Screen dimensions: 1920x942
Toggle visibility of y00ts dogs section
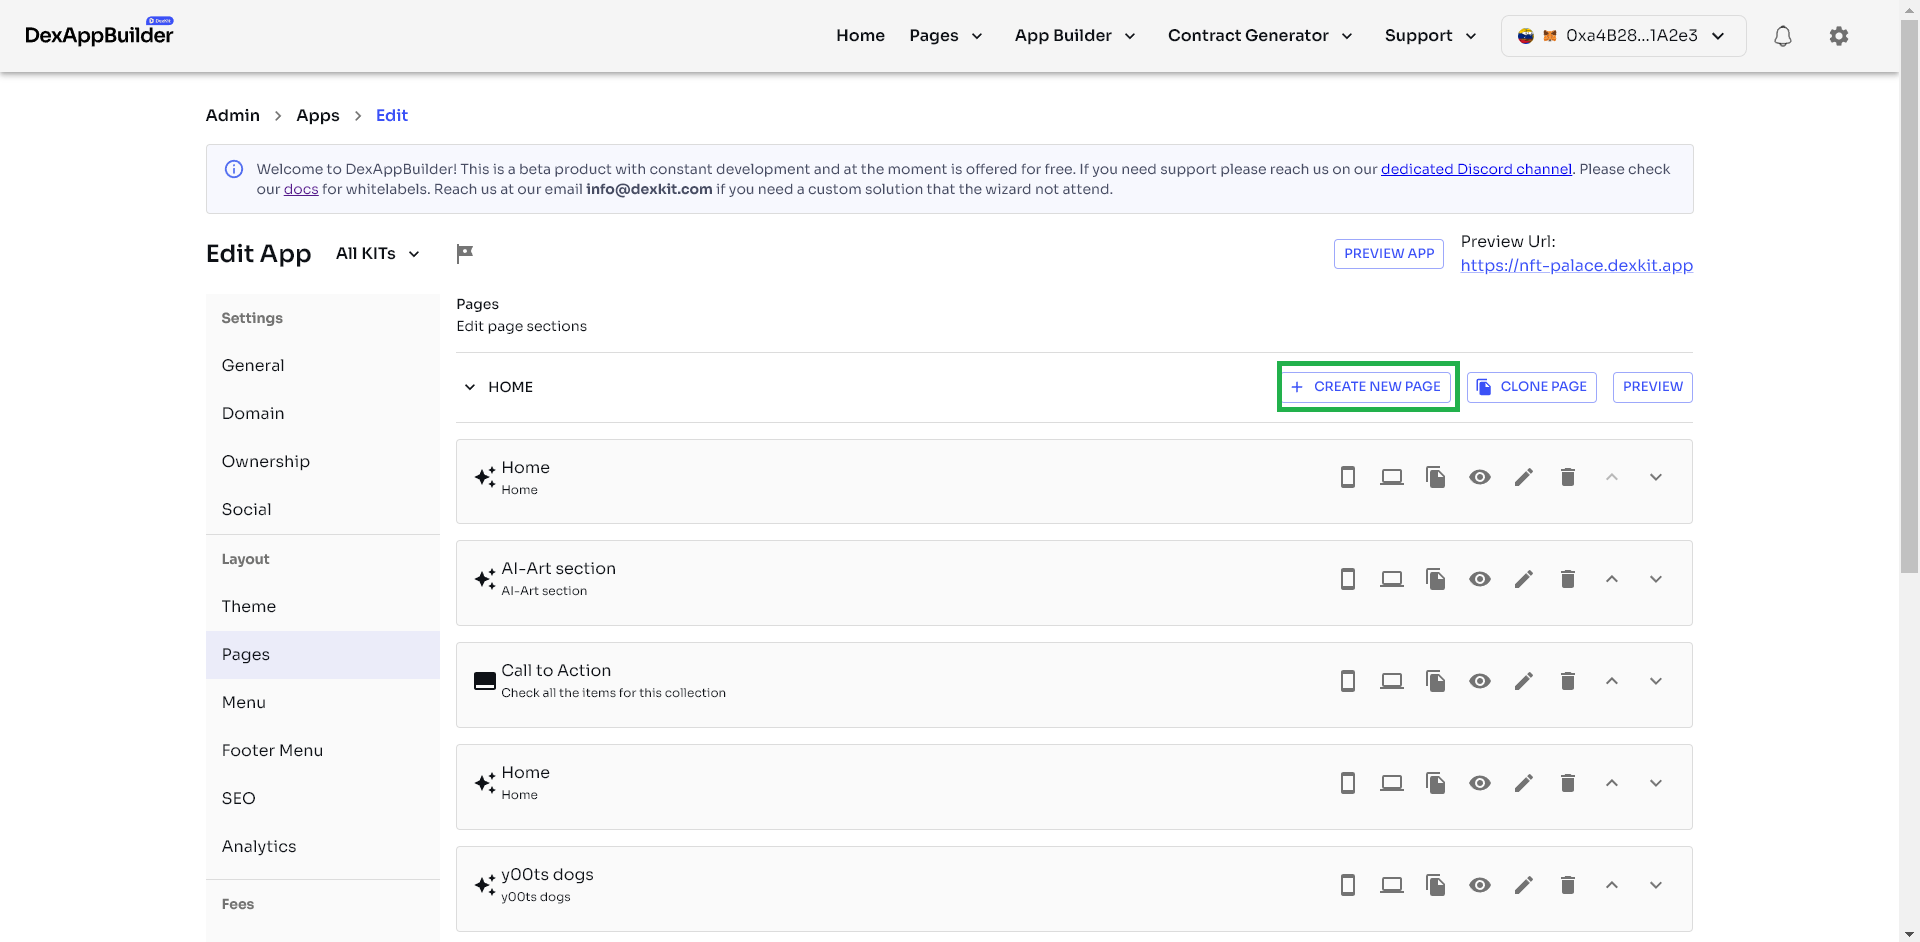pyautogui.click(x=1479, y=885)
